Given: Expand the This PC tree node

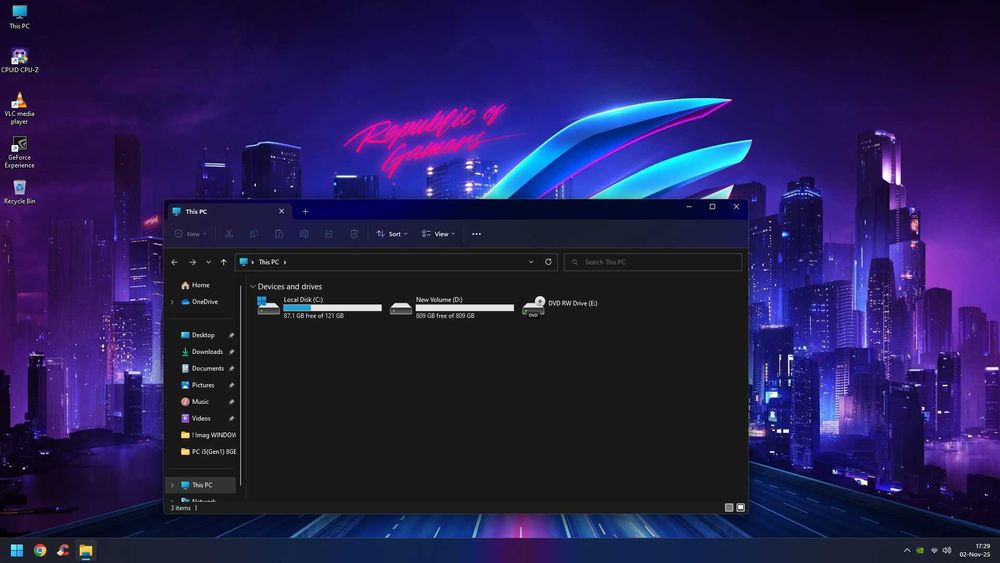Looking at the screenshot, I should [x=172, y=485].
